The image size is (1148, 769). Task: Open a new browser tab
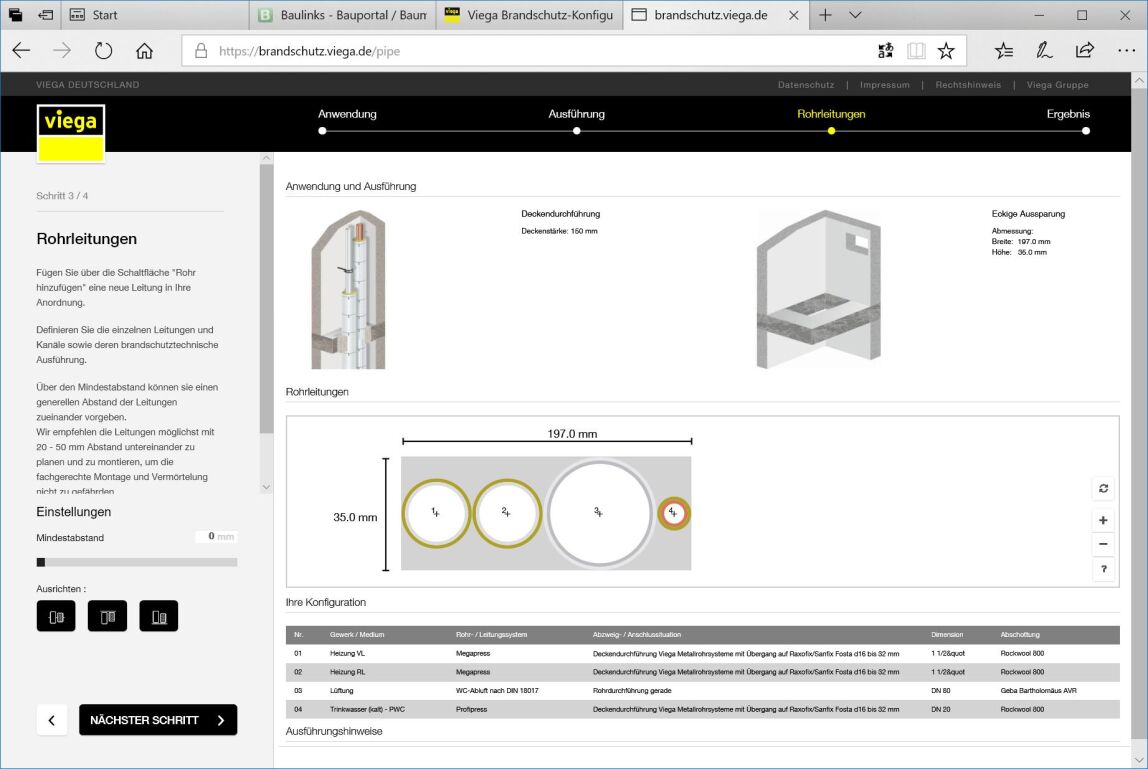click(825, 15)
